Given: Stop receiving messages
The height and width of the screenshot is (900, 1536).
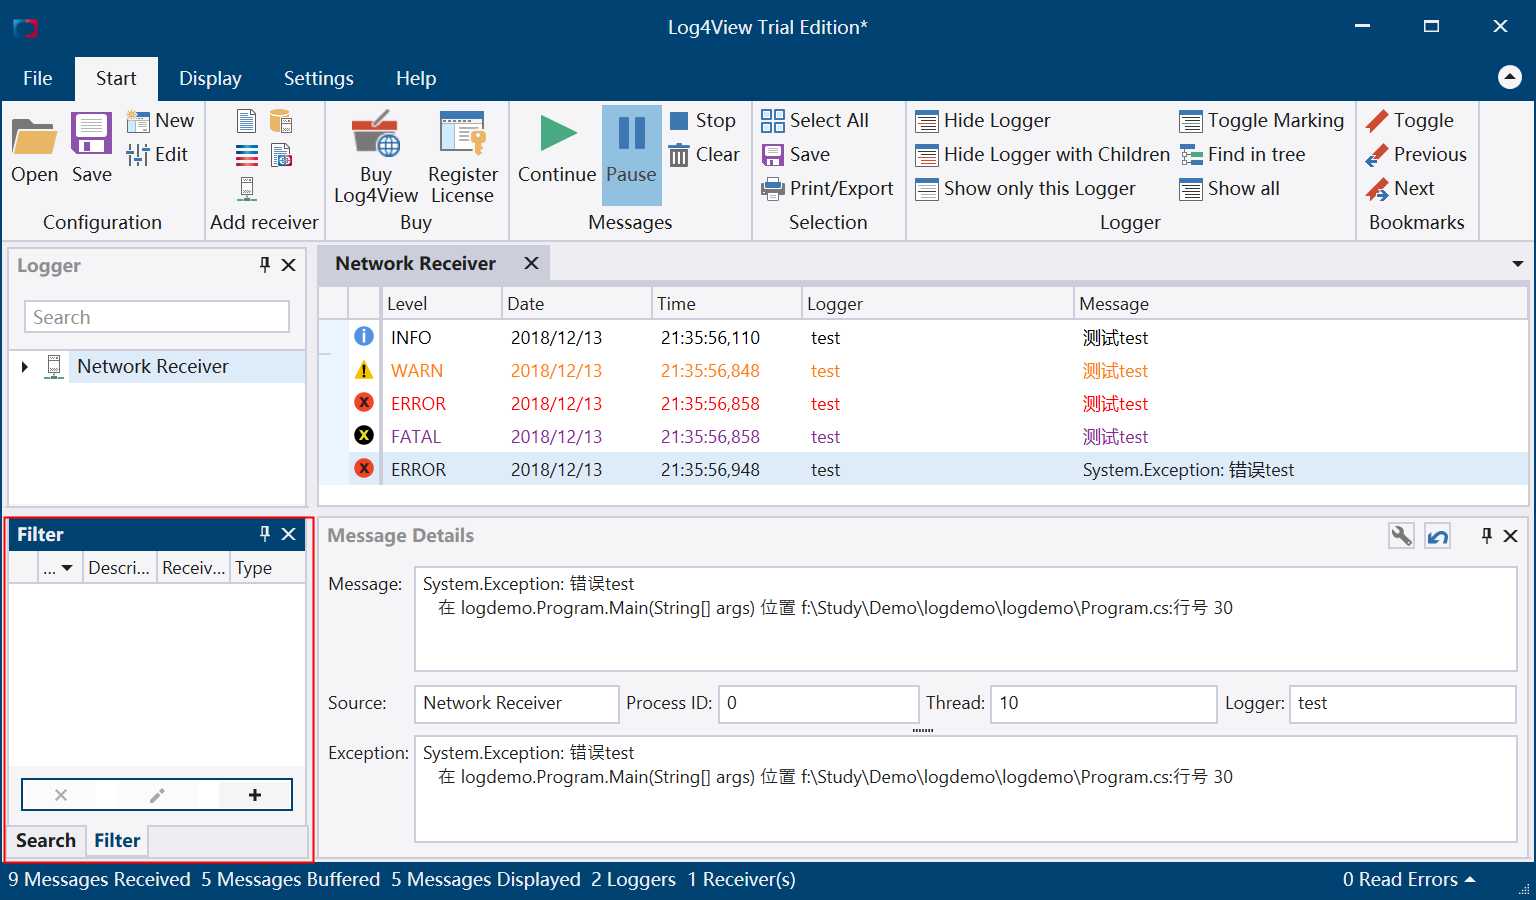Looking at the screenshot, I should pos(702,121).
